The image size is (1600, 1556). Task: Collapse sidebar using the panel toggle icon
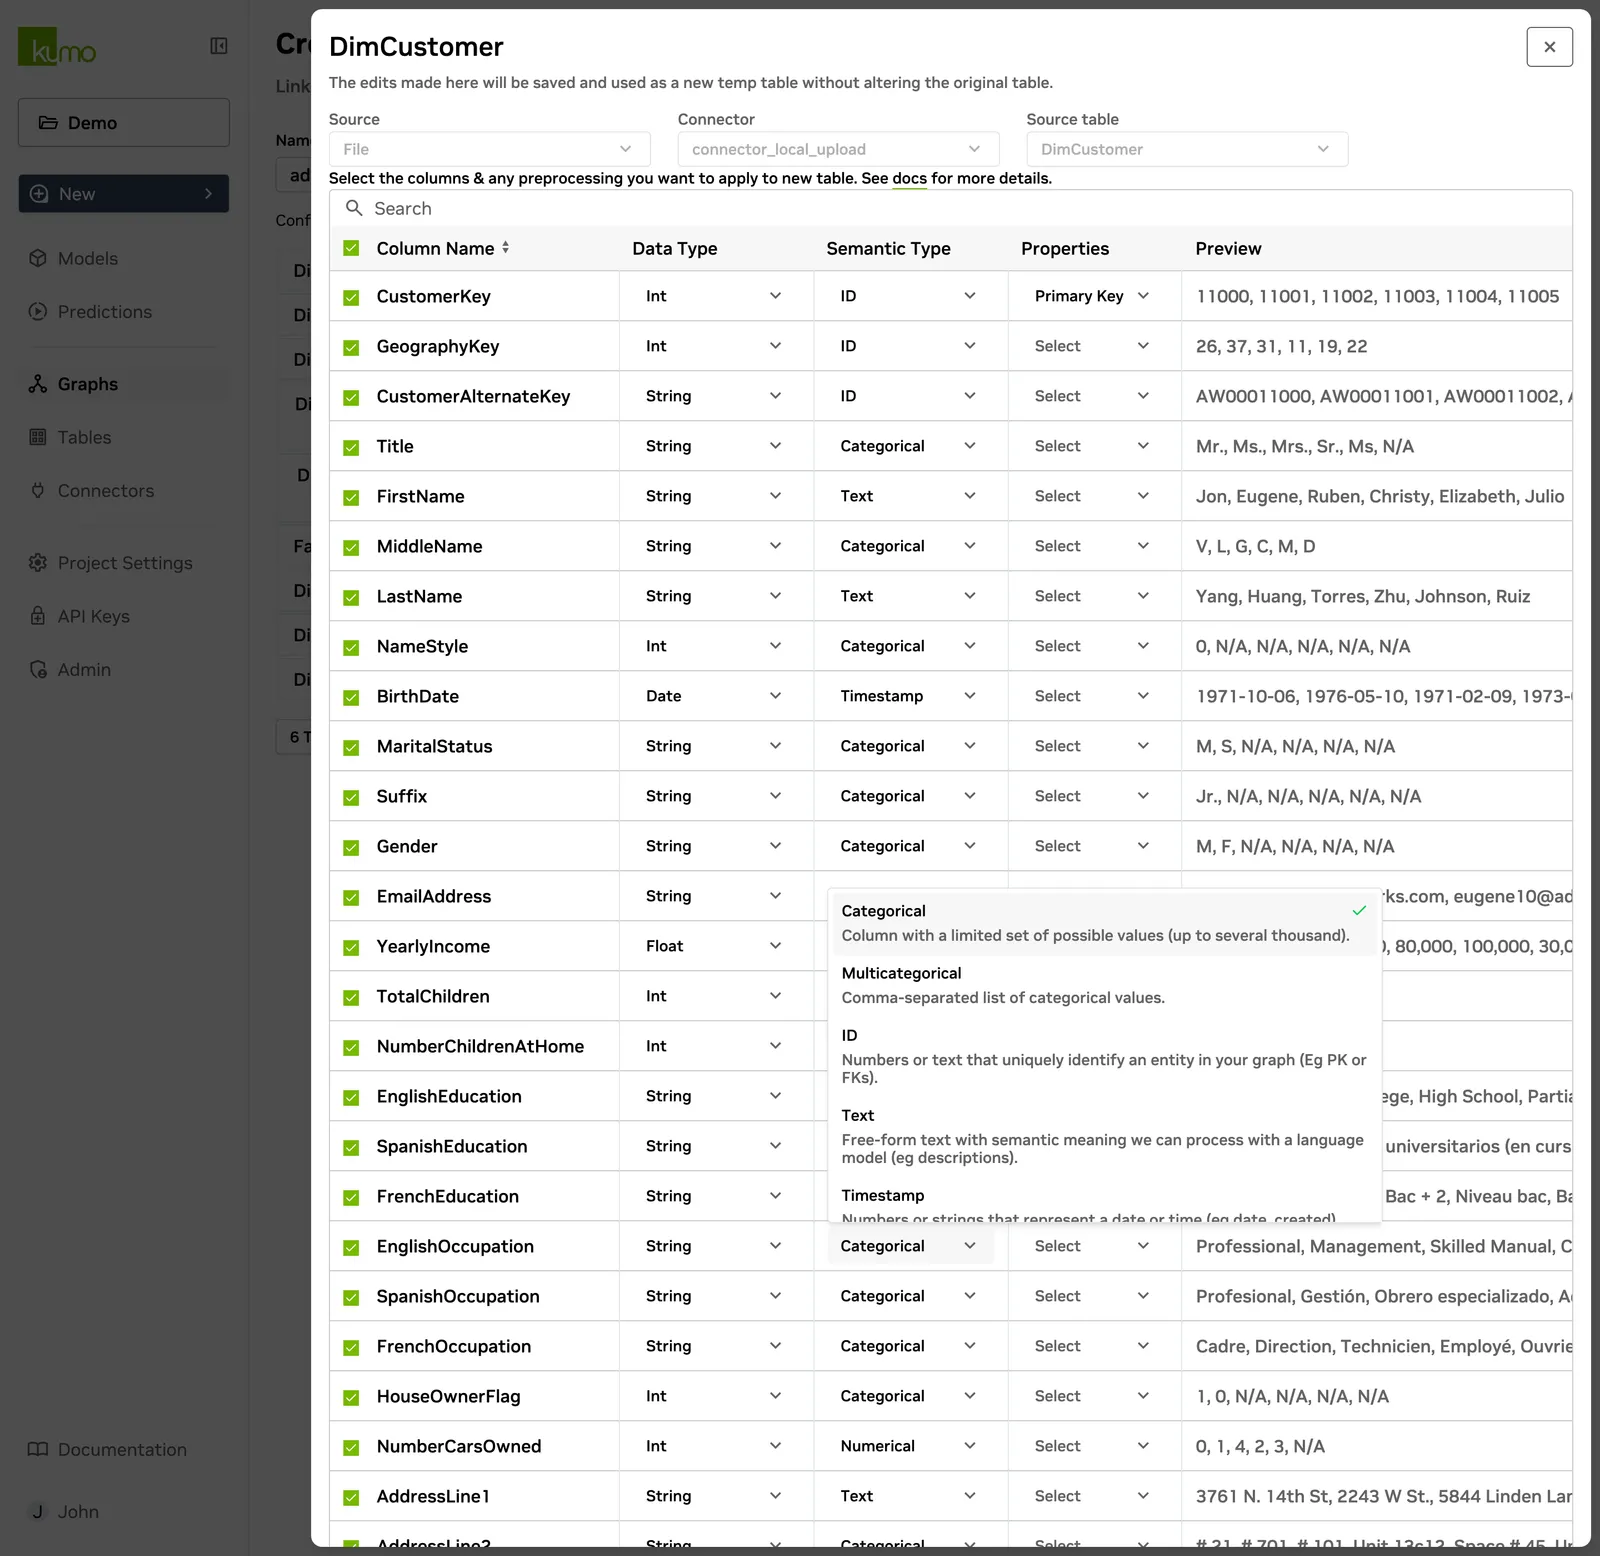coord(219,46)
